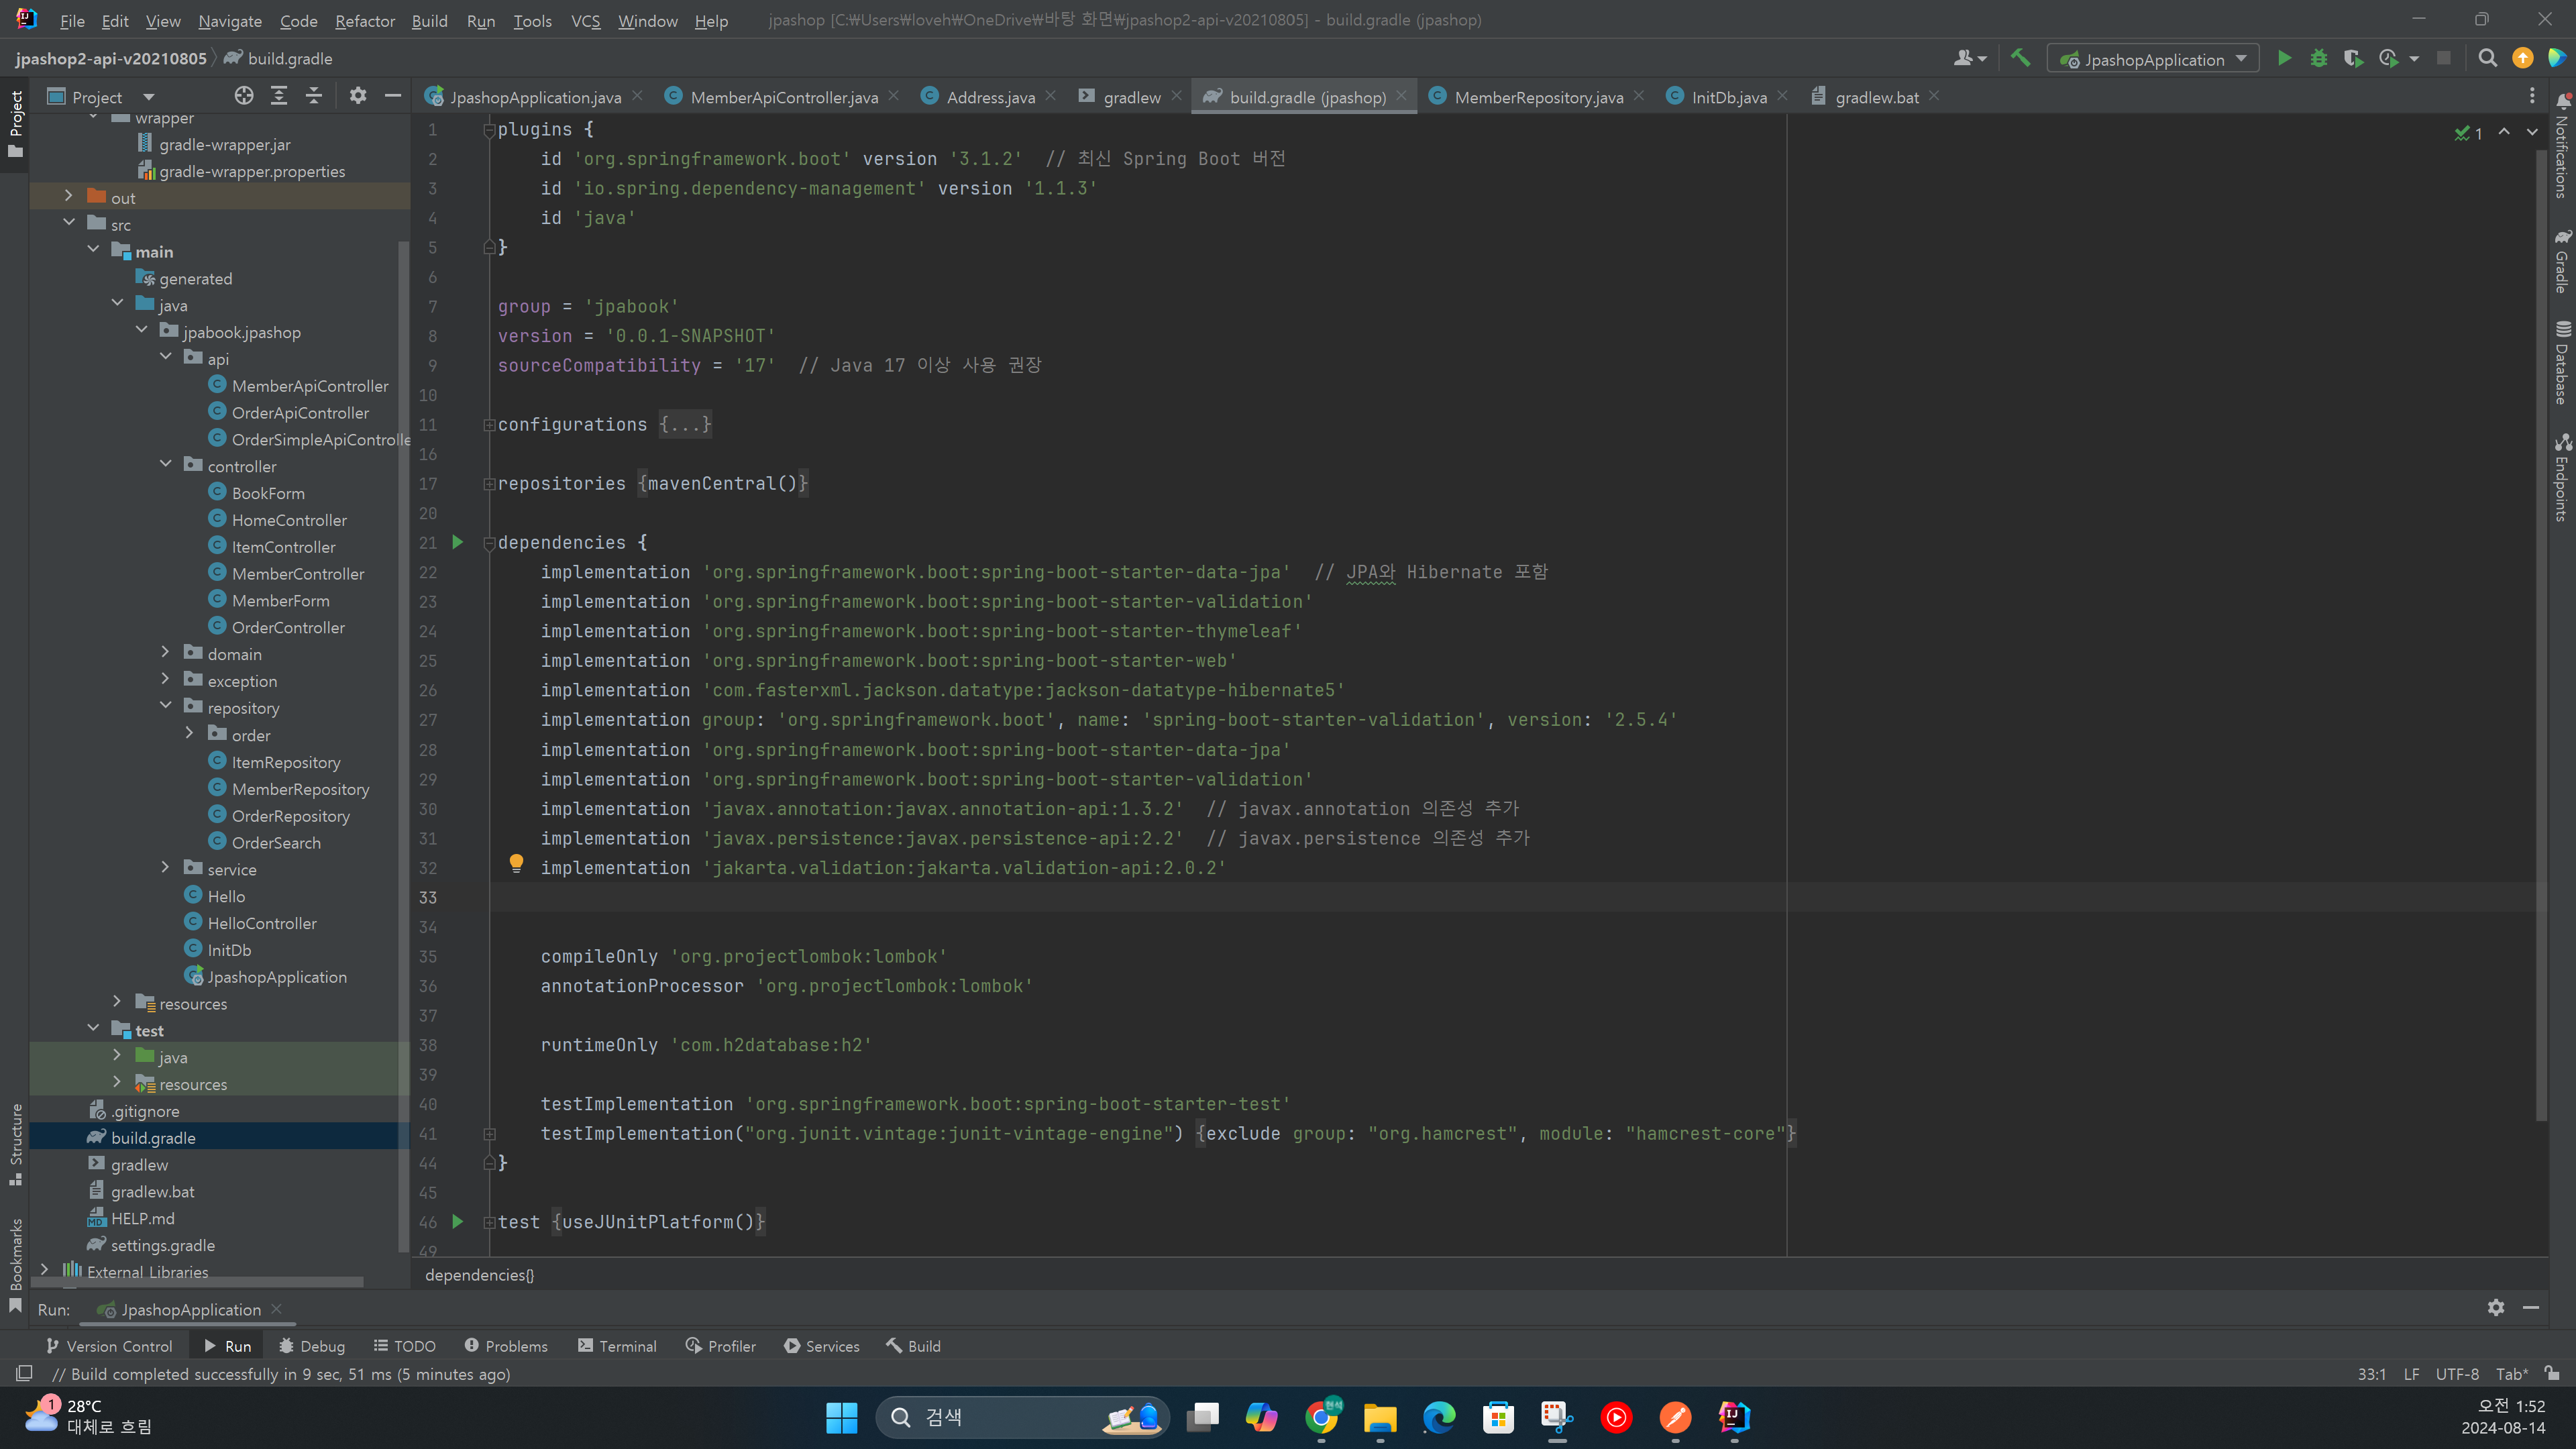This screenshot has width=2576, height=1449.
Task: Expand the configurations fold on line 11
Action: [490, 425]
